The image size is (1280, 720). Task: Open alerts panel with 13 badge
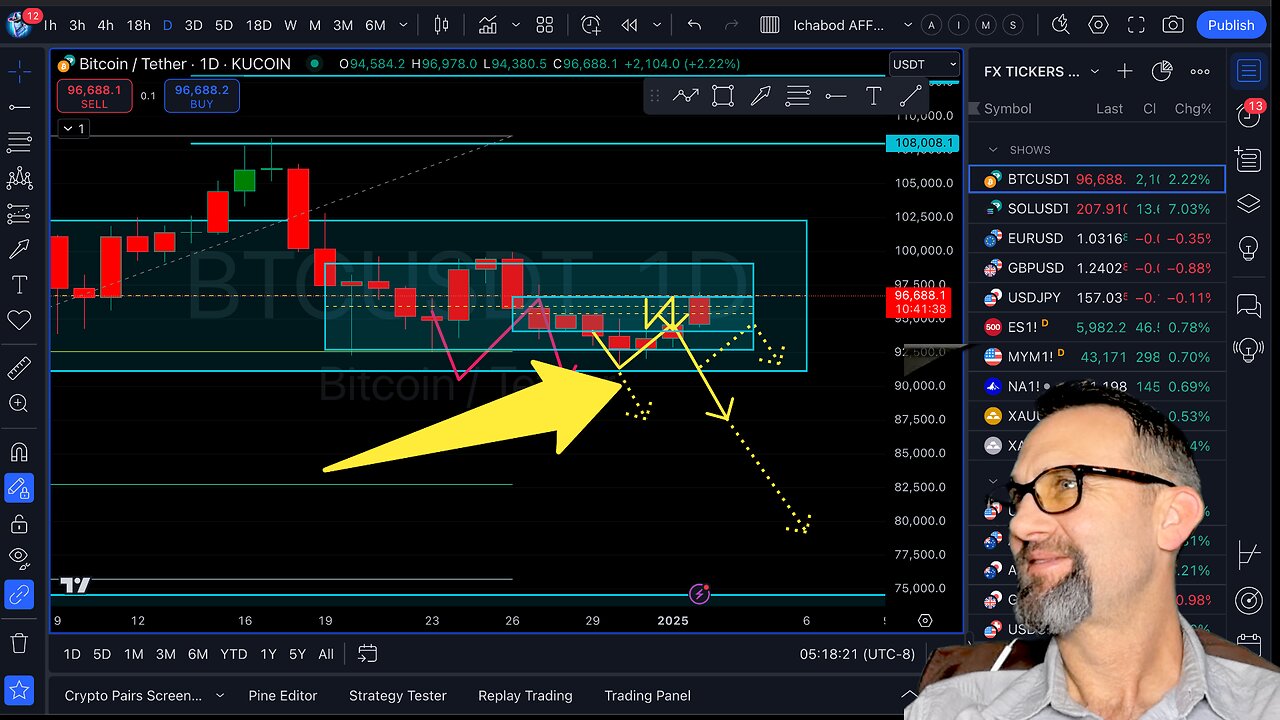1250,113
